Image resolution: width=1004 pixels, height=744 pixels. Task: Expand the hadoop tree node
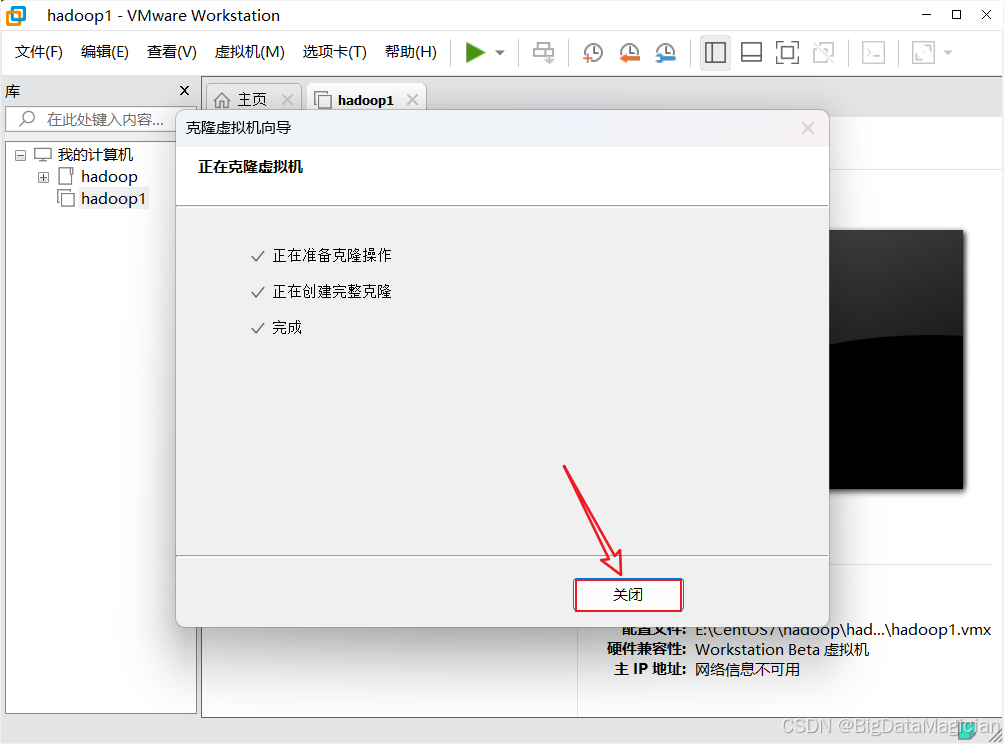[44, 177]
